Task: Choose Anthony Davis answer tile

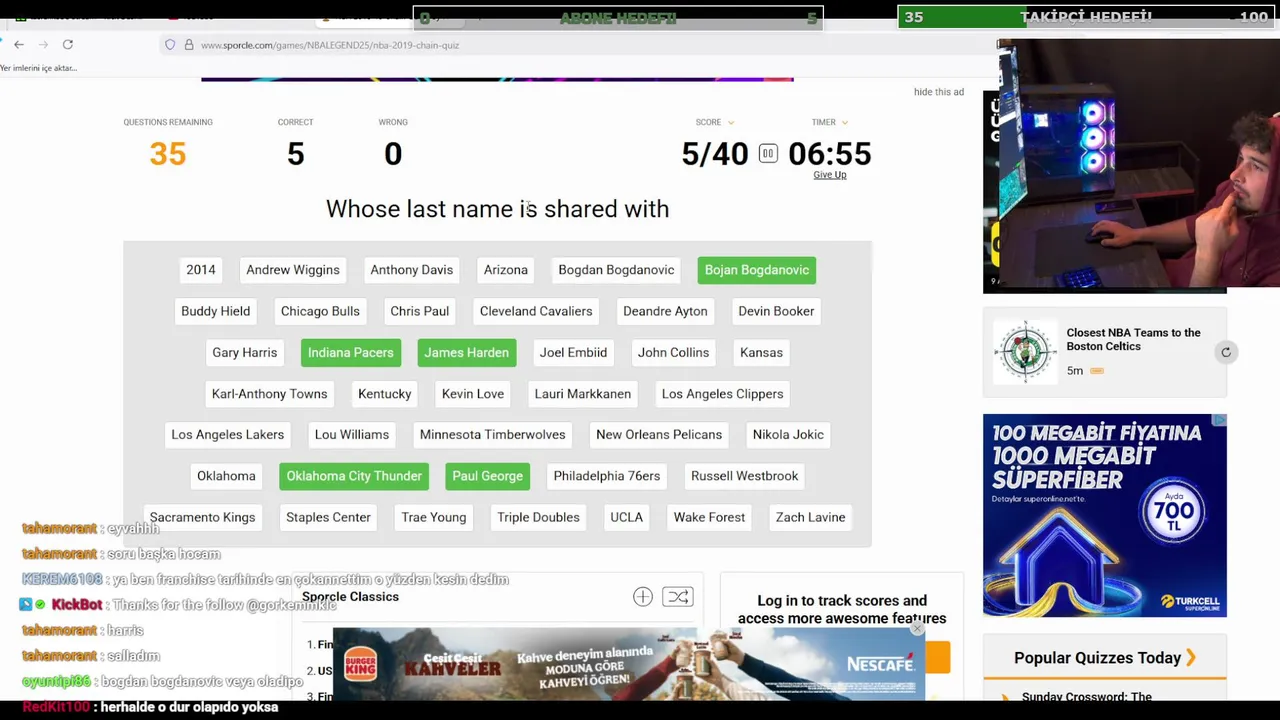Action: click(x=412, y=270)
